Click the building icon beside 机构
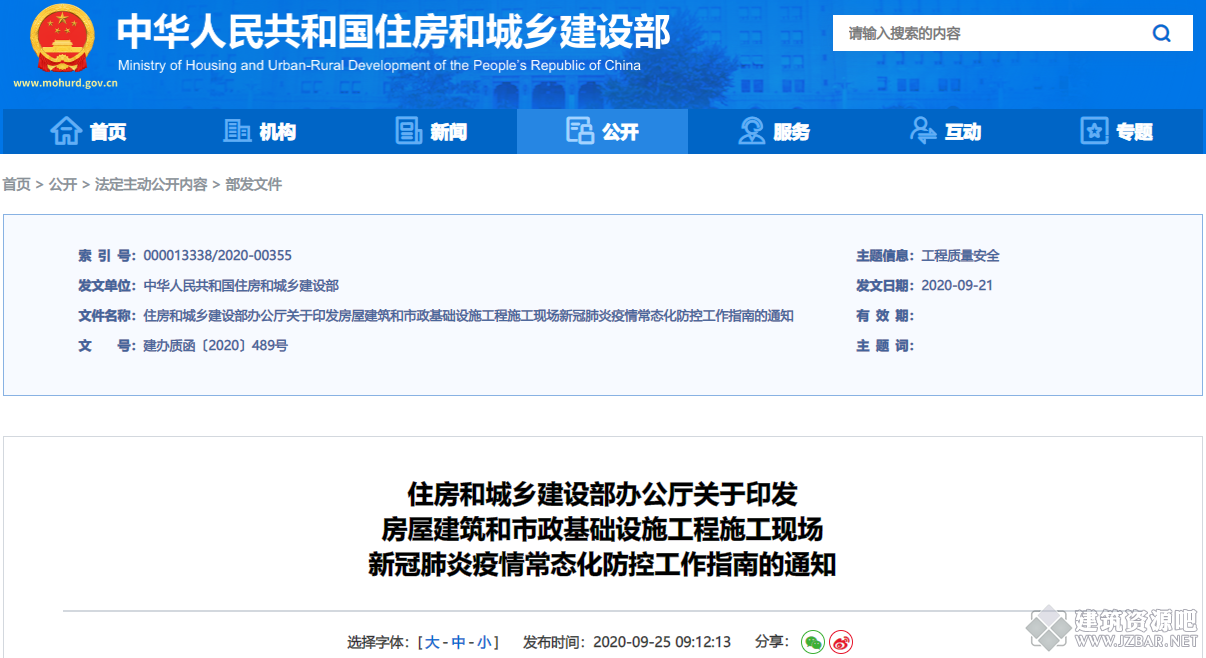This screenshot has height=658, width=1206. pyautogui.click(x=237, y=131)
